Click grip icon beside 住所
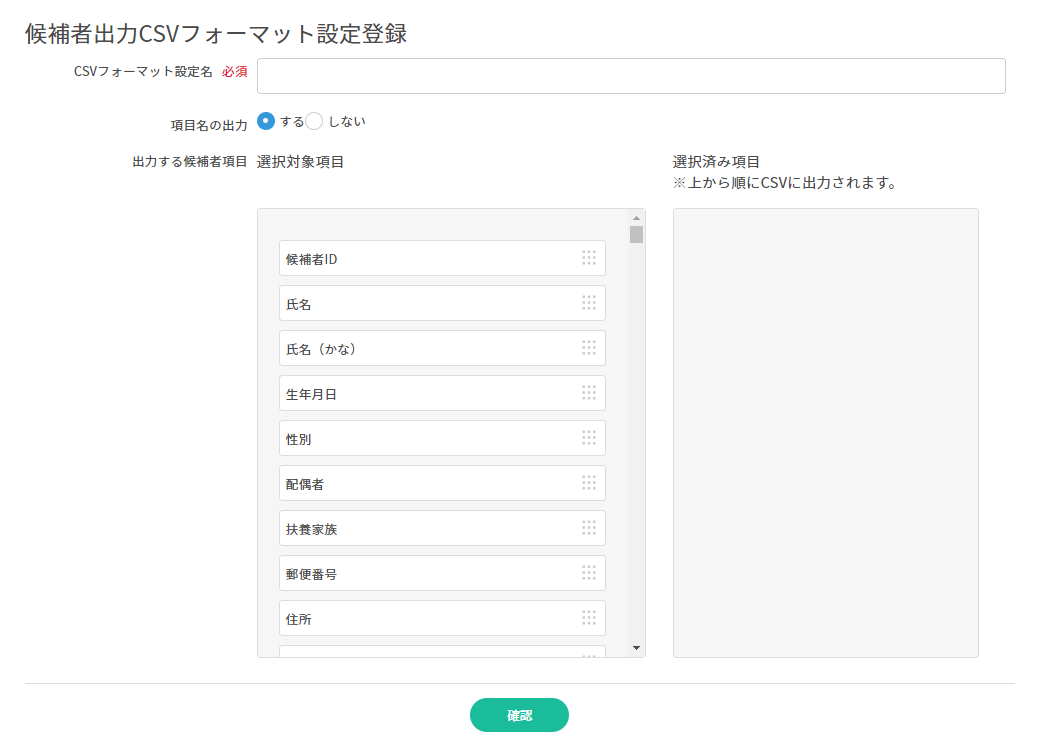 589,618
